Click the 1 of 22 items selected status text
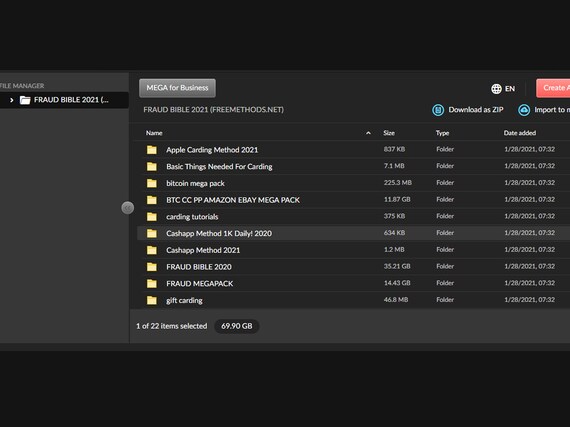 click(x=172, y=326)
